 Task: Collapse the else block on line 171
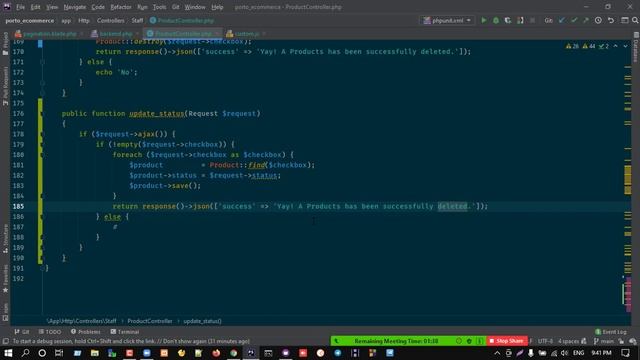42,62
